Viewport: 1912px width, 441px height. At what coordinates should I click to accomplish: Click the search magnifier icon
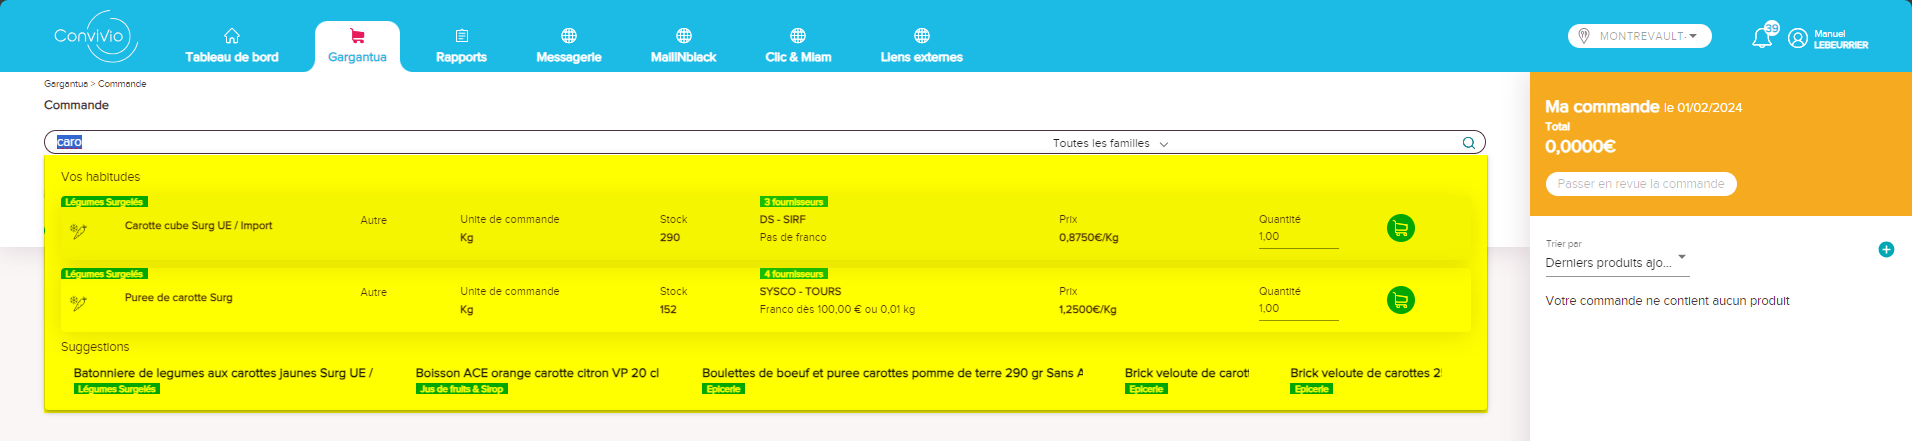point(1469,143)
